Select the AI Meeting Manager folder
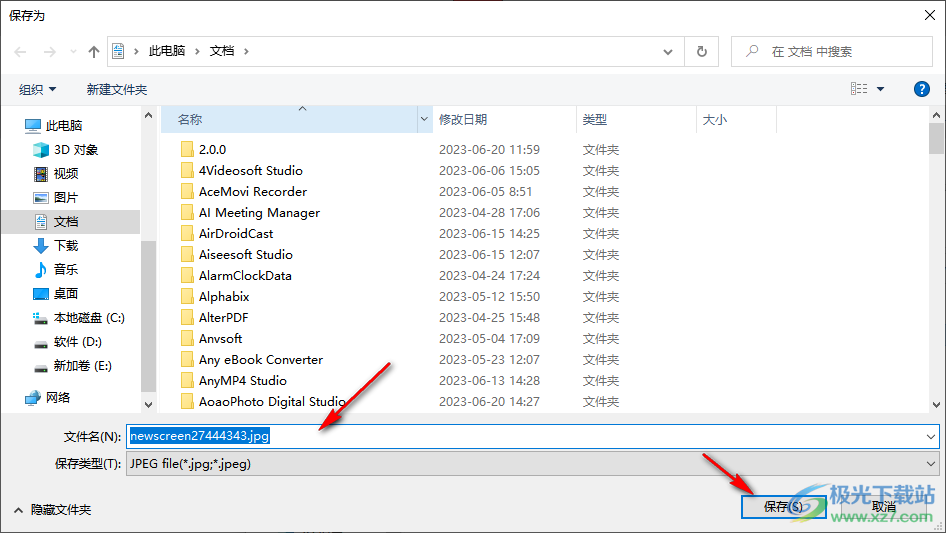 (259, 213)
